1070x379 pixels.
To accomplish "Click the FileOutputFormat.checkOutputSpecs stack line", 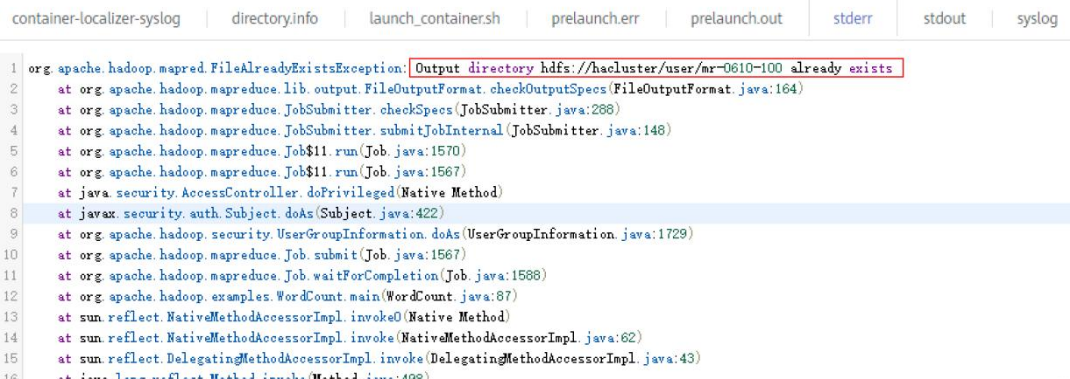I will (431, 89).
